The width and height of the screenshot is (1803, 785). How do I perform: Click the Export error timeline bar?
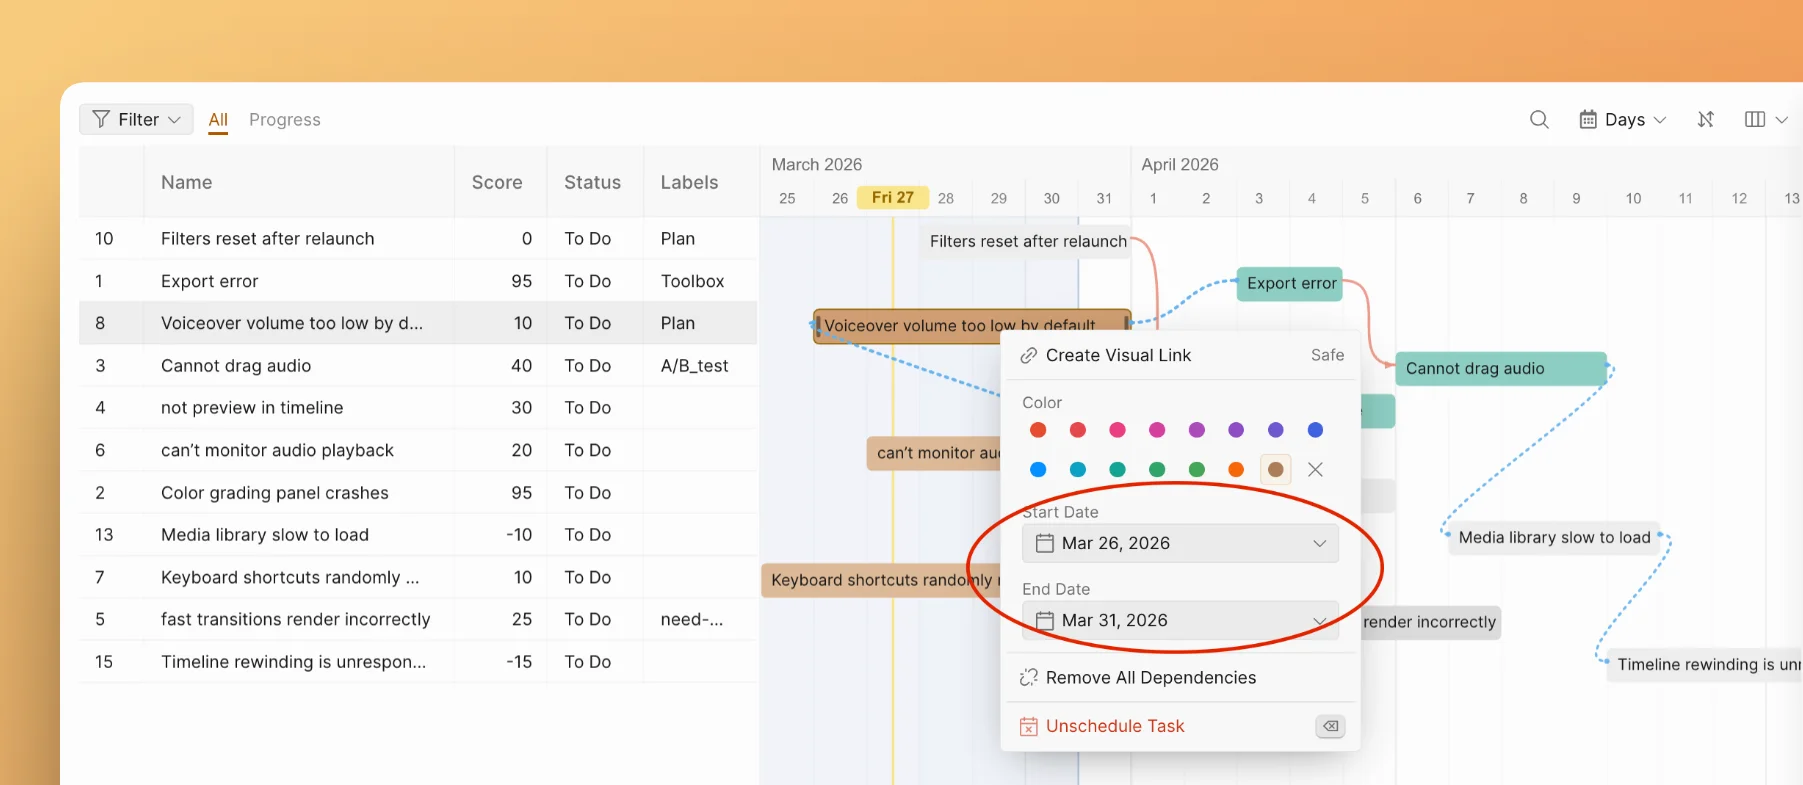[1290, 284]
